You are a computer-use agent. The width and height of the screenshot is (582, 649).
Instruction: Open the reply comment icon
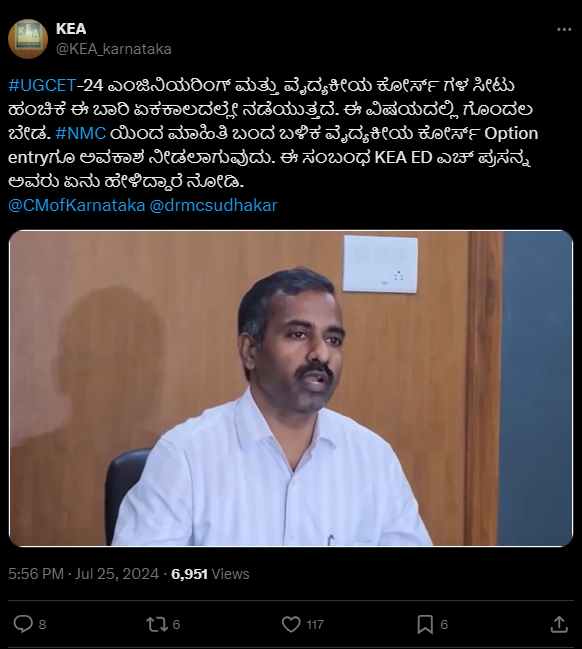23,624
